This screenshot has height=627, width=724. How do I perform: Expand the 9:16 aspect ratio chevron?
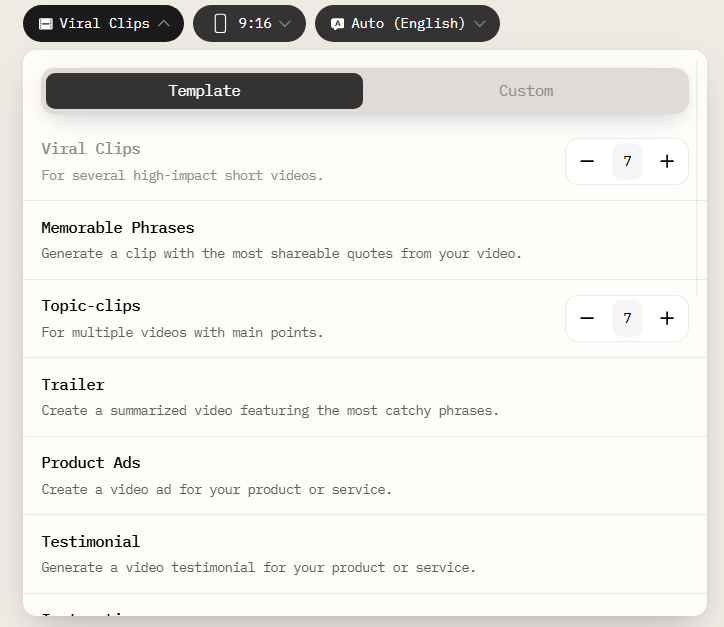[x=286, y=23]
